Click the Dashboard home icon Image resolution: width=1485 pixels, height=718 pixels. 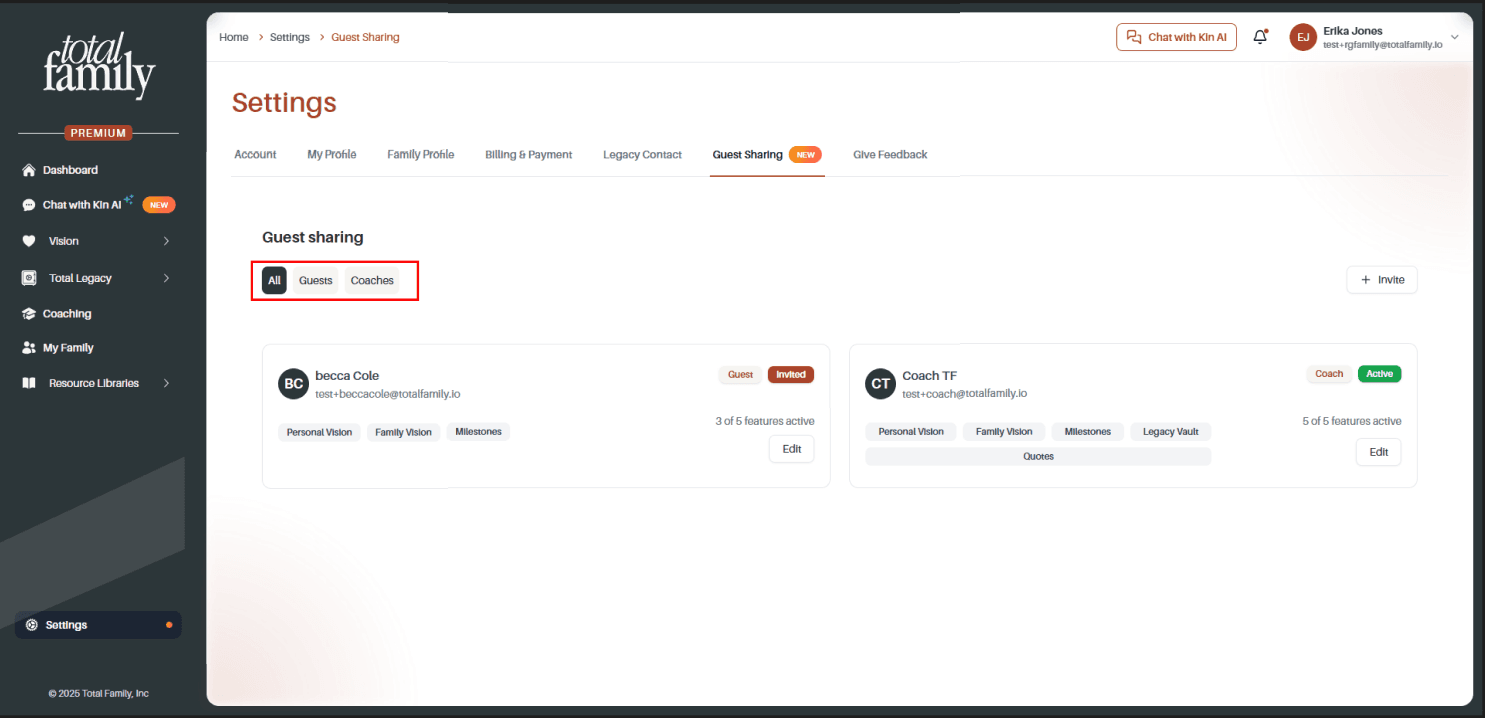(29, 170)
